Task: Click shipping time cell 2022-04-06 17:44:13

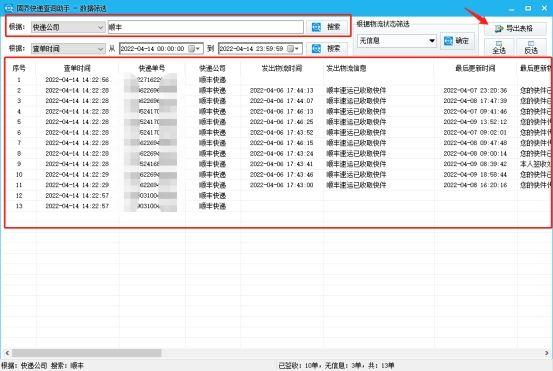Action: tap(281, 90)
